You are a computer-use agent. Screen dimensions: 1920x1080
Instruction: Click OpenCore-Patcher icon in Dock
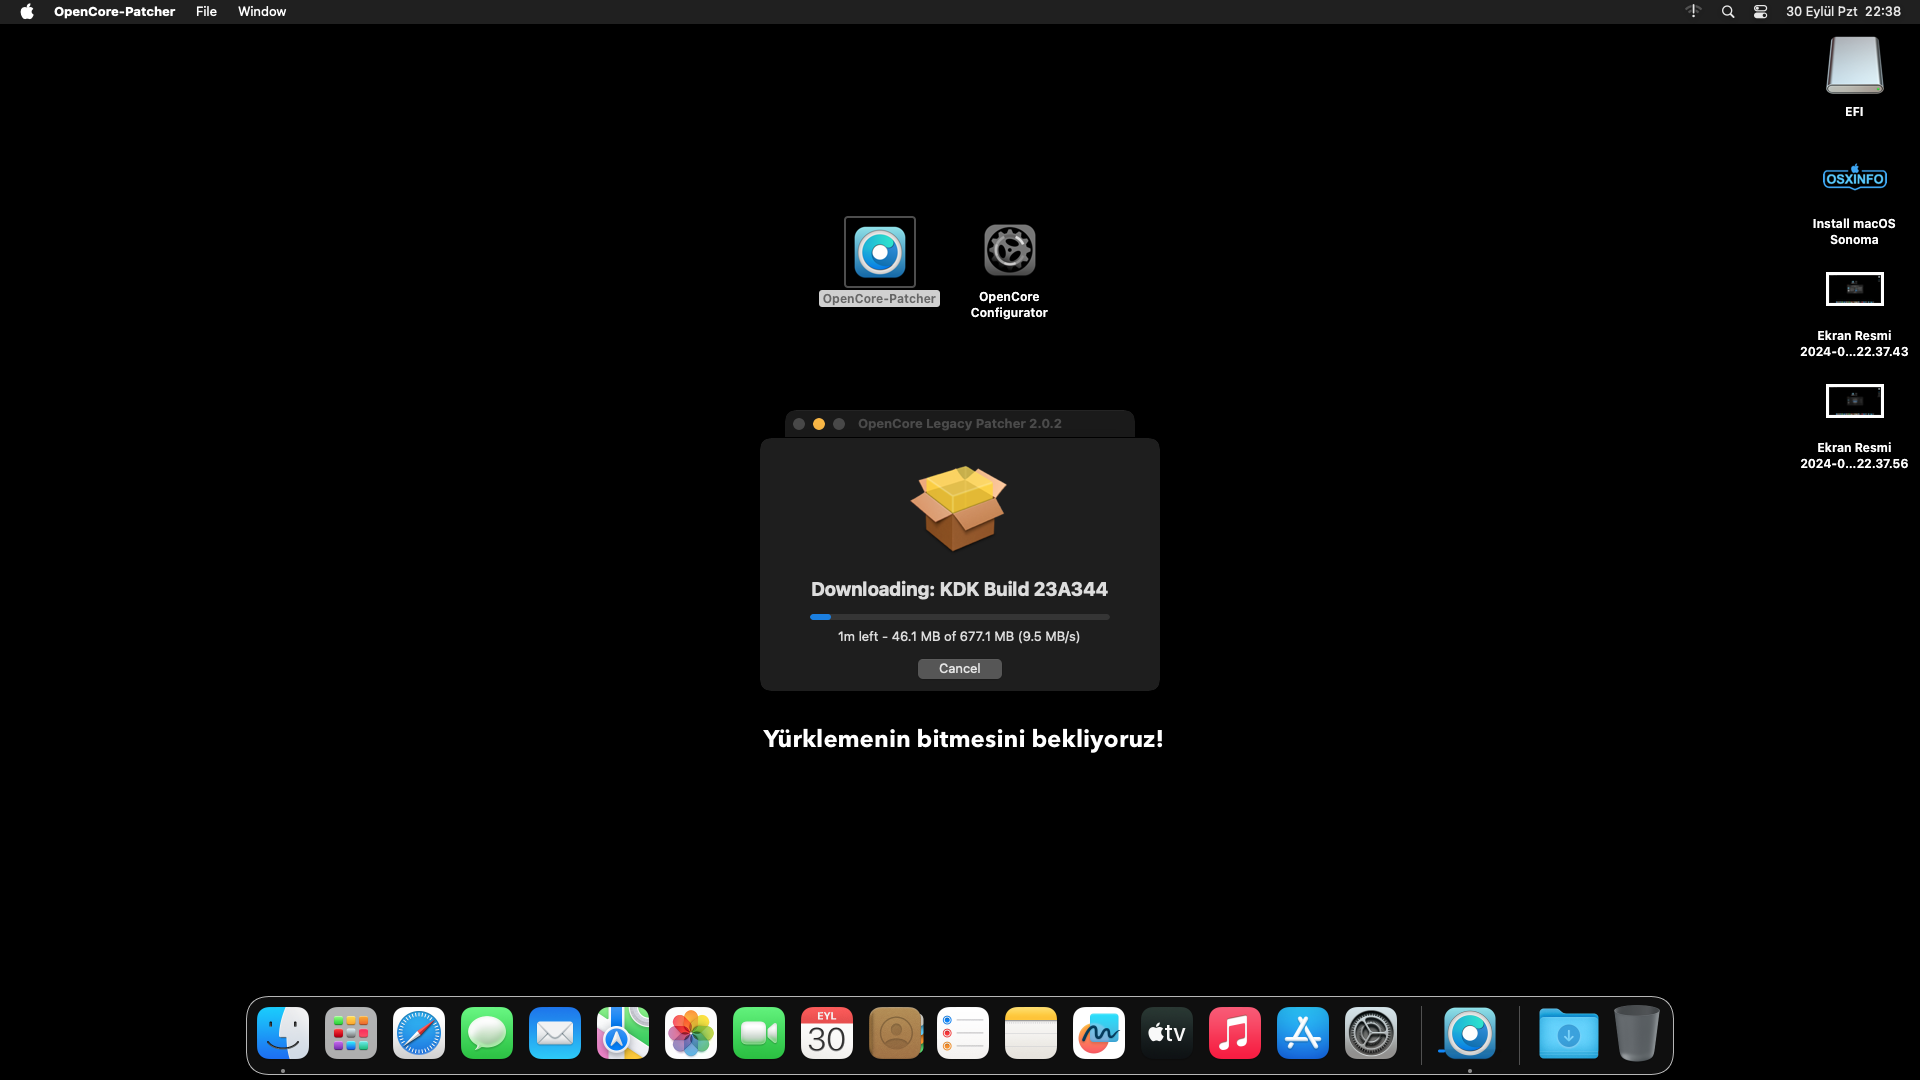coord(1469,1033)
